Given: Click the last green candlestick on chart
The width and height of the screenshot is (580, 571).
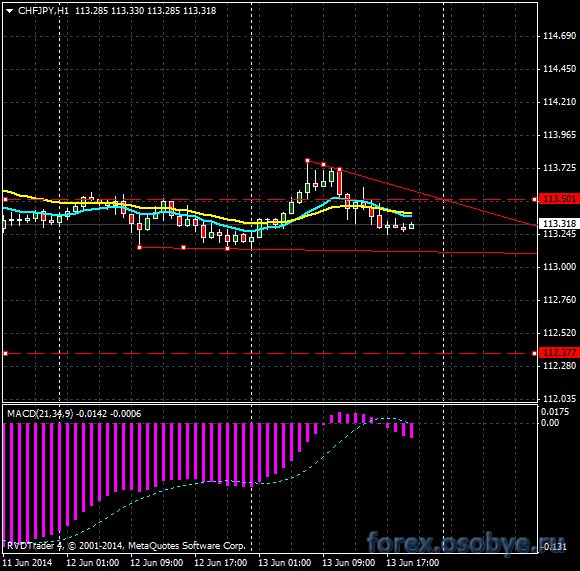Looking at the screenshot, I should [x=411, y=226].
